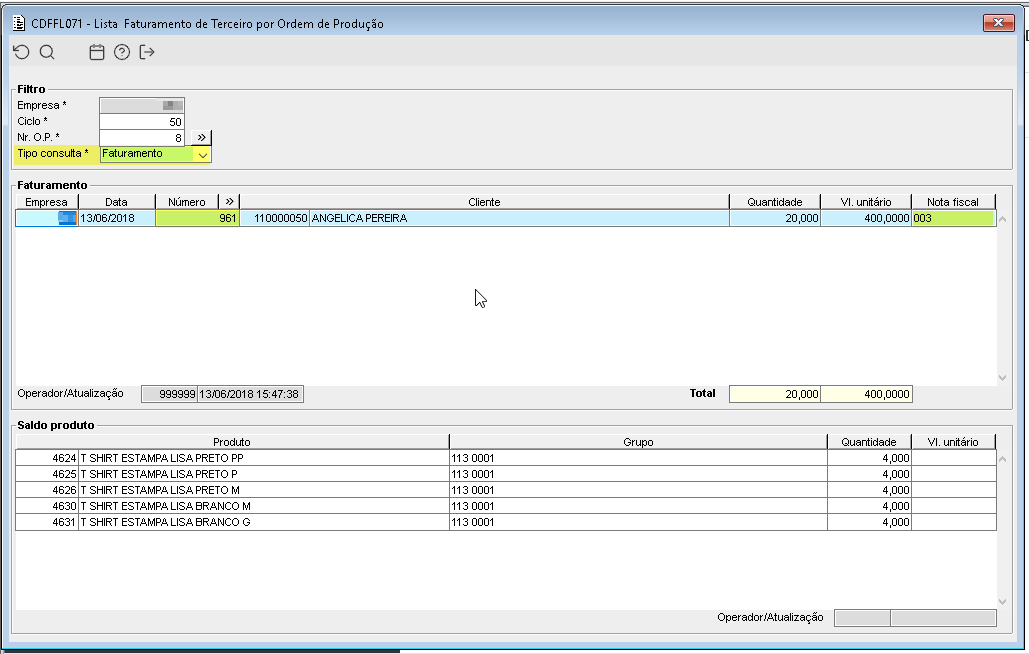Click Vl. unitário header in Saldo produto
Viewport: 1029px width, 654px height.
pyautogui.click(x=953, y=442)
